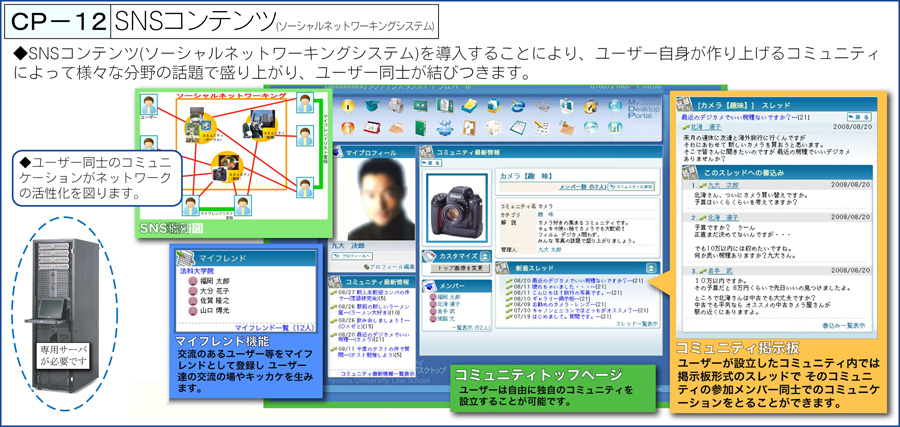Open the globe with bar chart icon
The image size is (900, 427).
point(615,128)
